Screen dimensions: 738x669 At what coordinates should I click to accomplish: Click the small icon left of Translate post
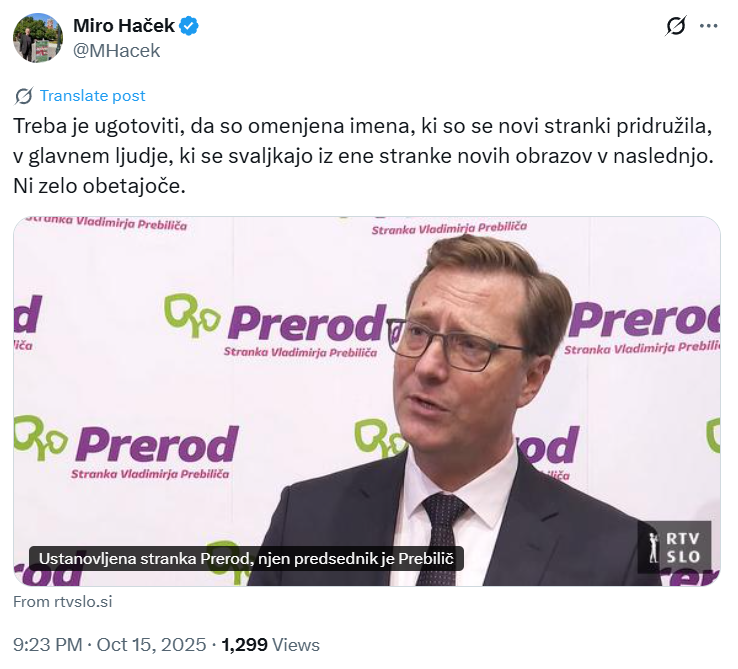(x=24, y=96)
